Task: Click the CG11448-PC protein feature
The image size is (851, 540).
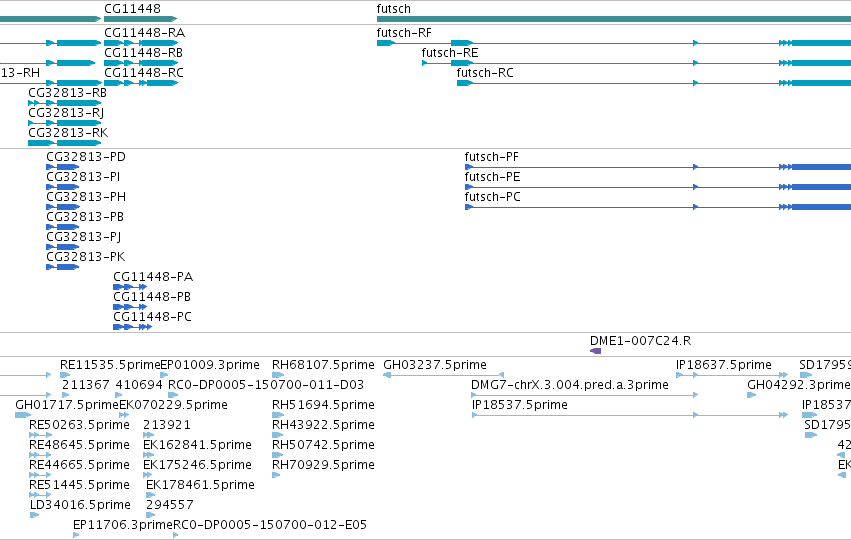Action: 132,327
